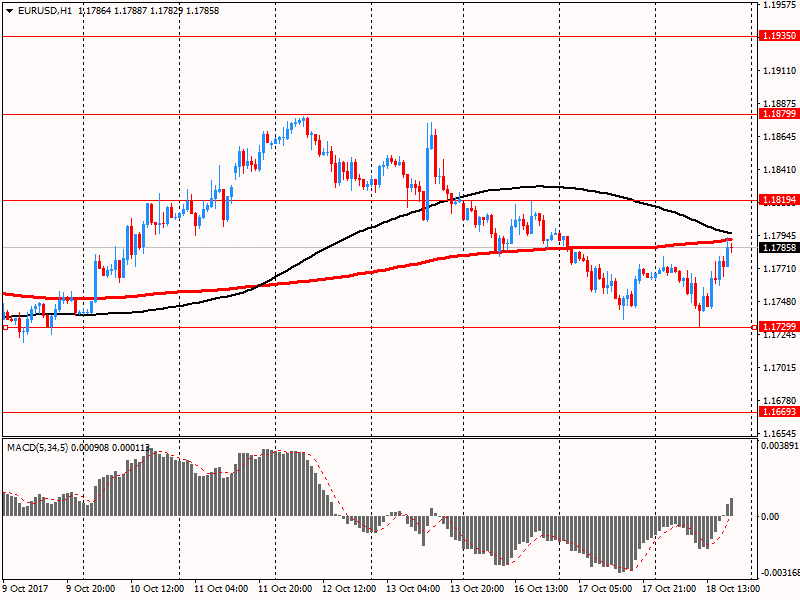The height and width of the screenshot is (600, 800).
Task: Select the red 1.17299 level price tag
Action: point(779,327)
